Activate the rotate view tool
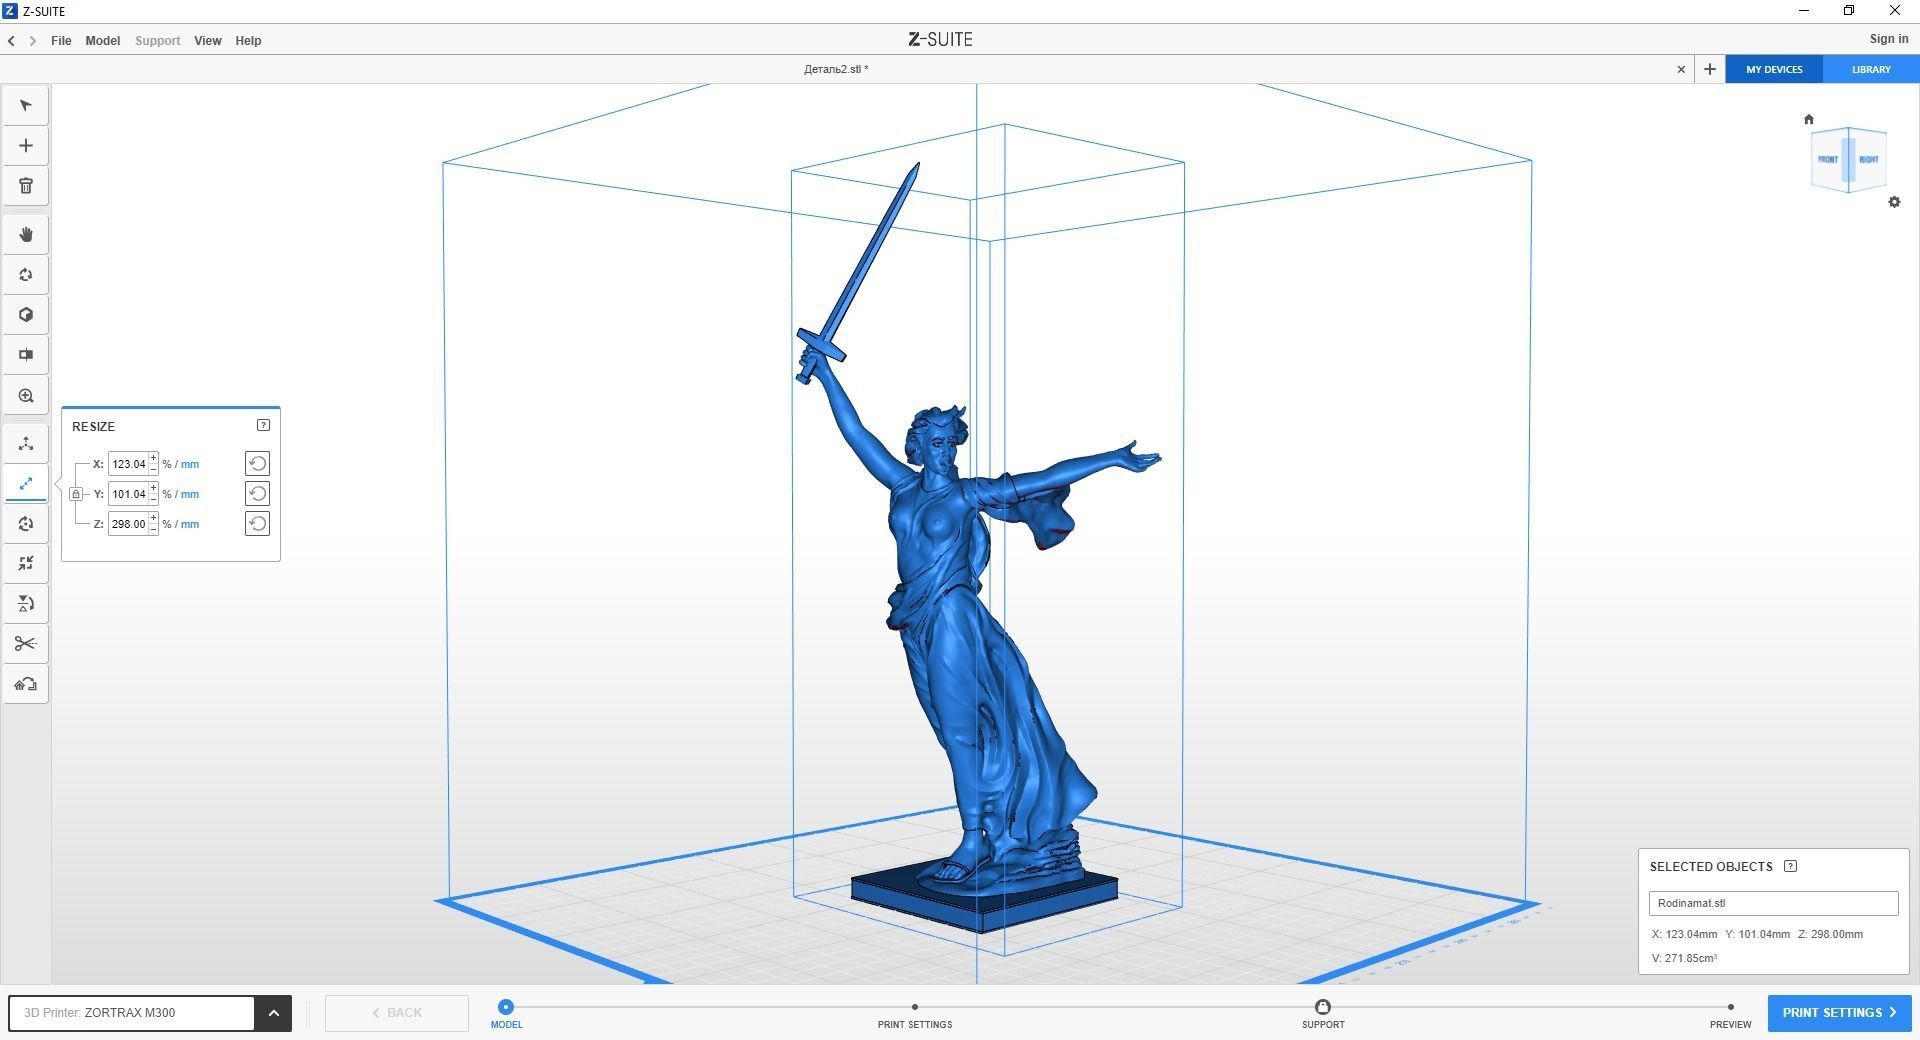Screen dimensions: 1920x1040 point(26,275)
